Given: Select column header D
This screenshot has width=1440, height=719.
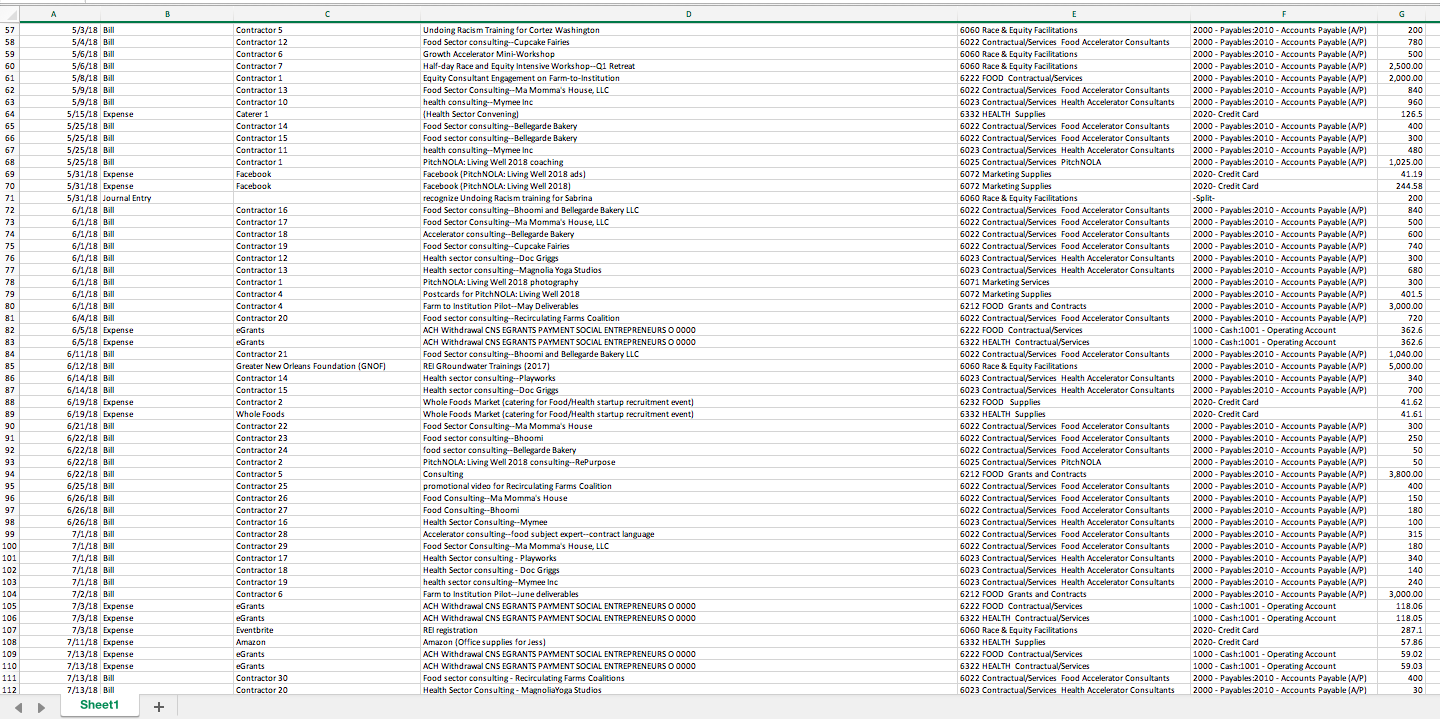Looking at the screenshot, I should [x=688, y=14].
